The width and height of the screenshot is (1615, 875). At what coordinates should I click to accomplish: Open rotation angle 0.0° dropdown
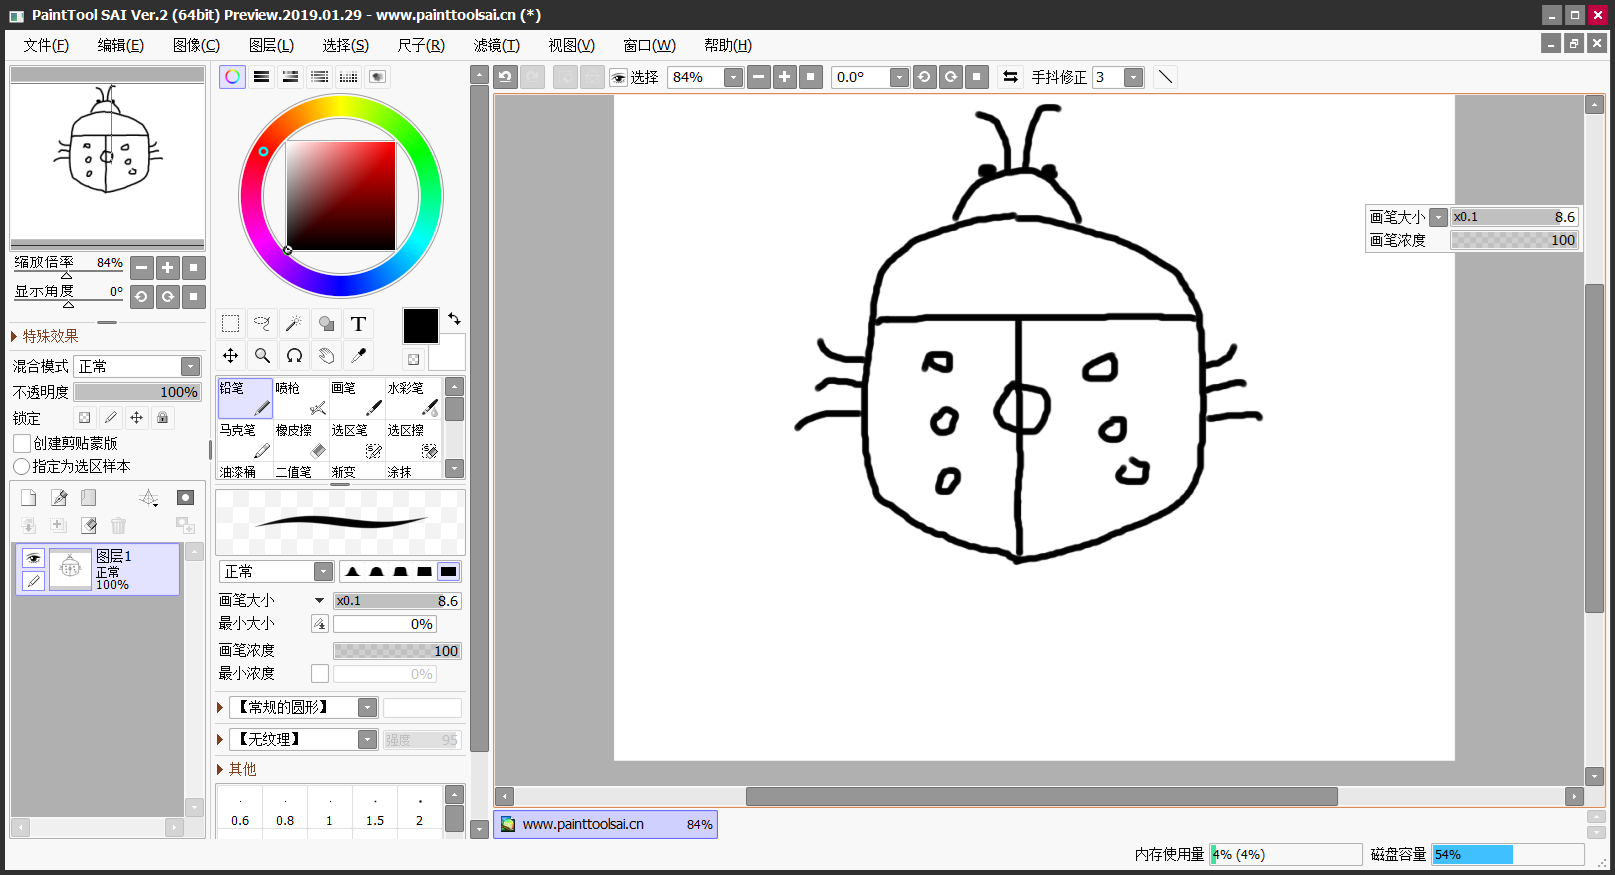(899, 78)
